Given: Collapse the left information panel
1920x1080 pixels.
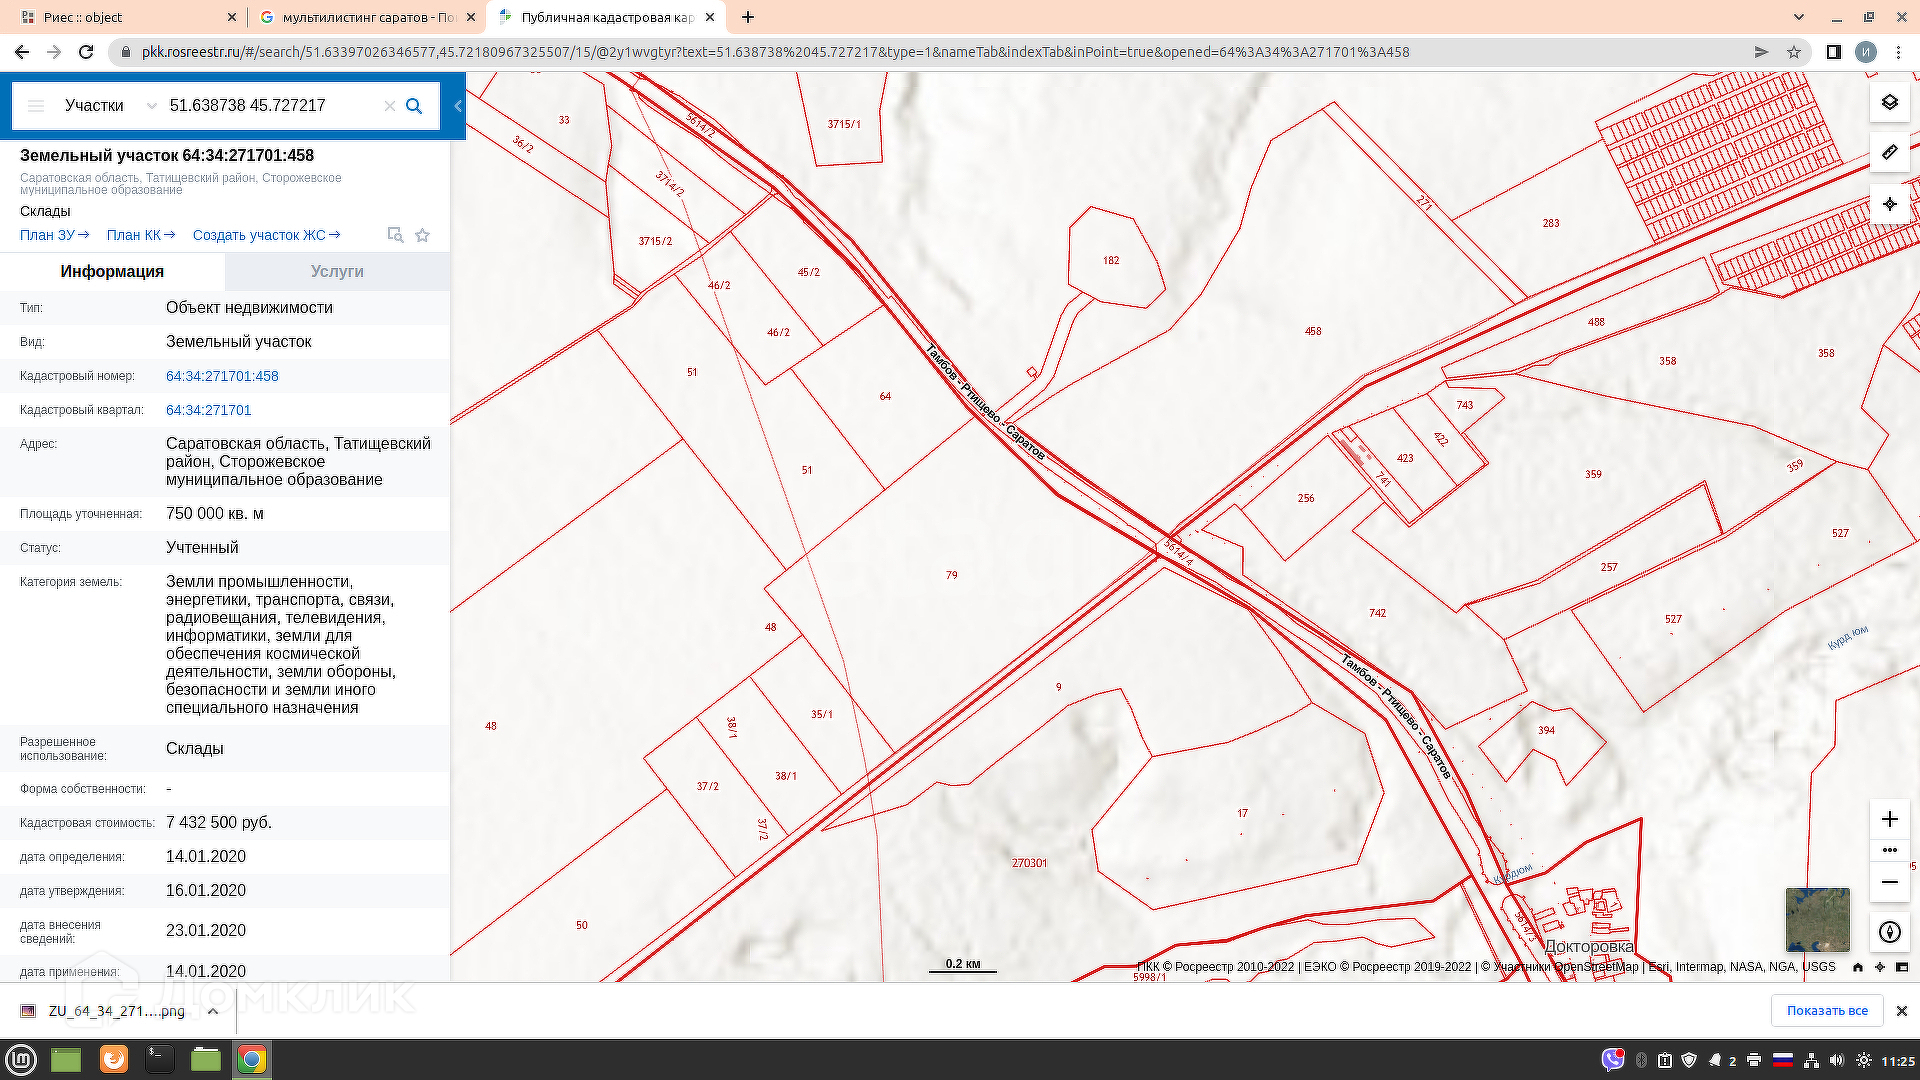Looking at the screenshot, I should click(x=458, y=106).
